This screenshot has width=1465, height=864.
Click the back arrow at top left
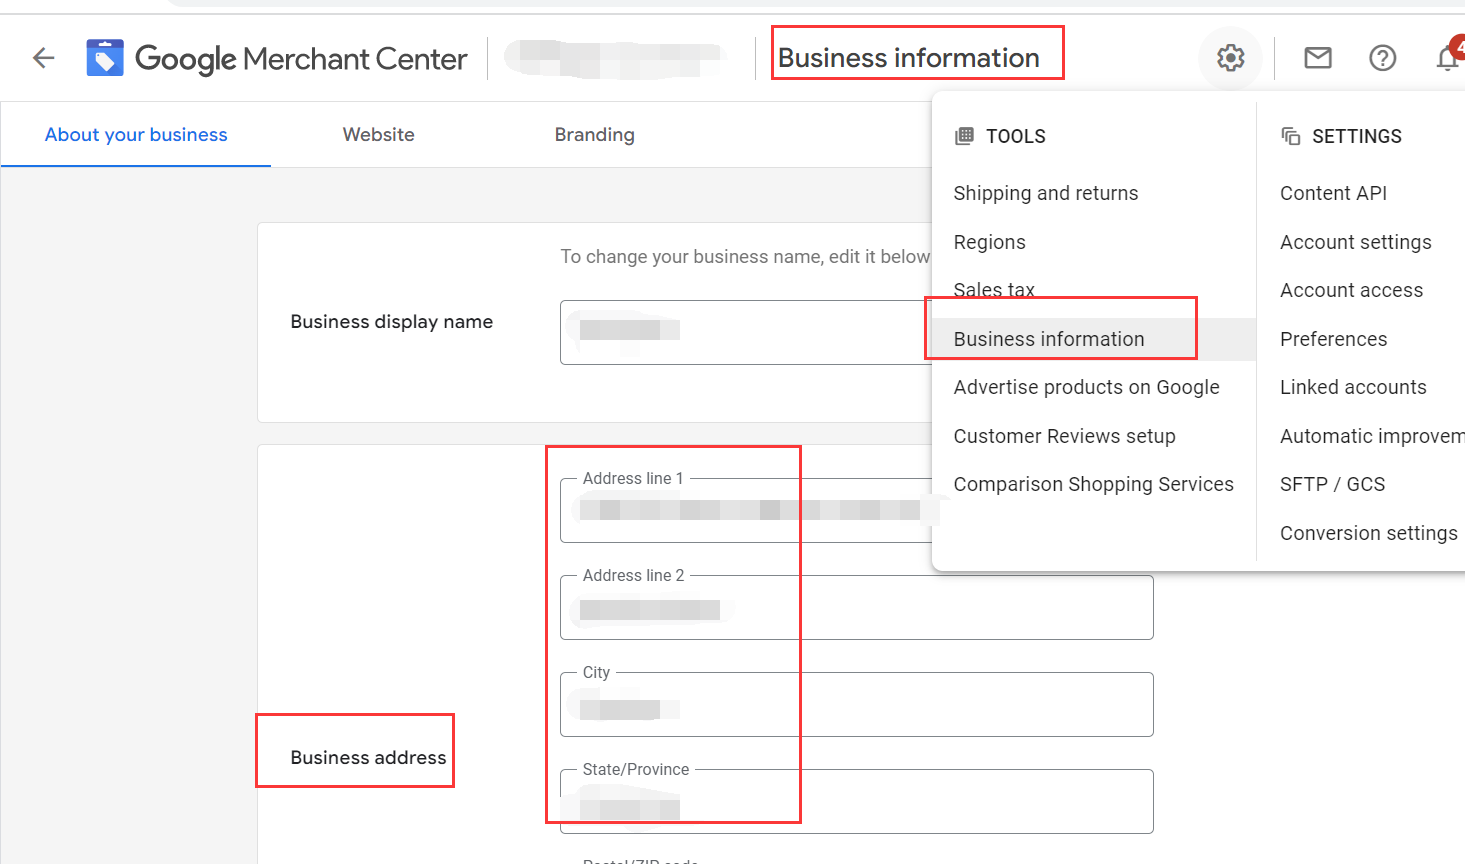[42, 57]
